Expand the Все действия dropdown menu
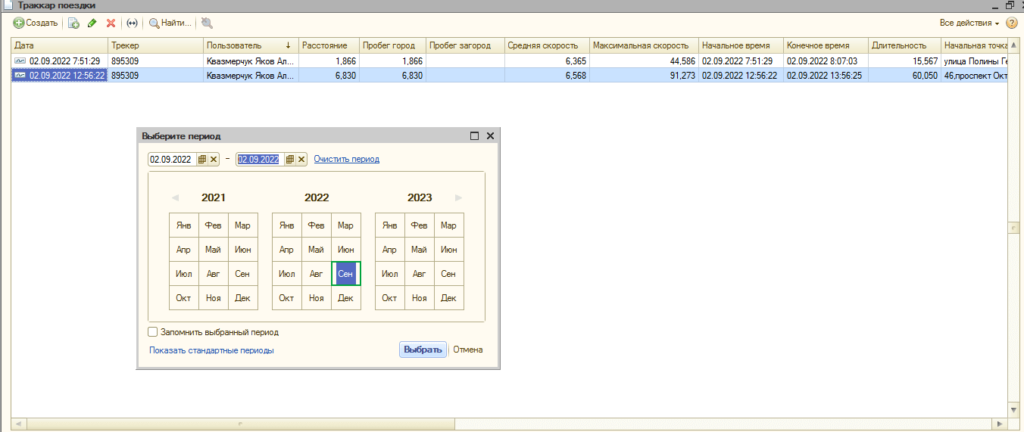This screenshot has height=432, width=1024. [x=969, y=22]
